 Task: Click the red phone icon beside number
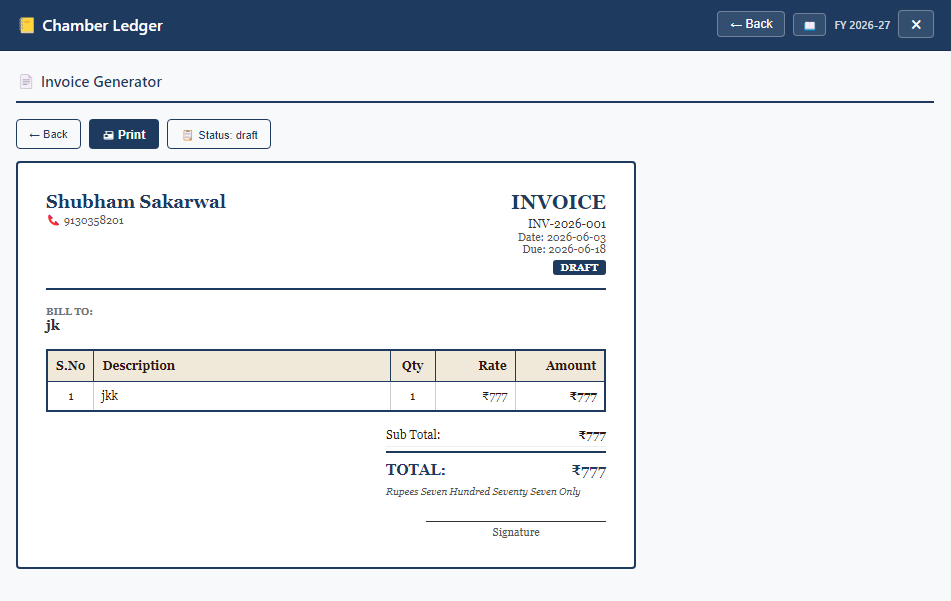click(x=53, y=220)
